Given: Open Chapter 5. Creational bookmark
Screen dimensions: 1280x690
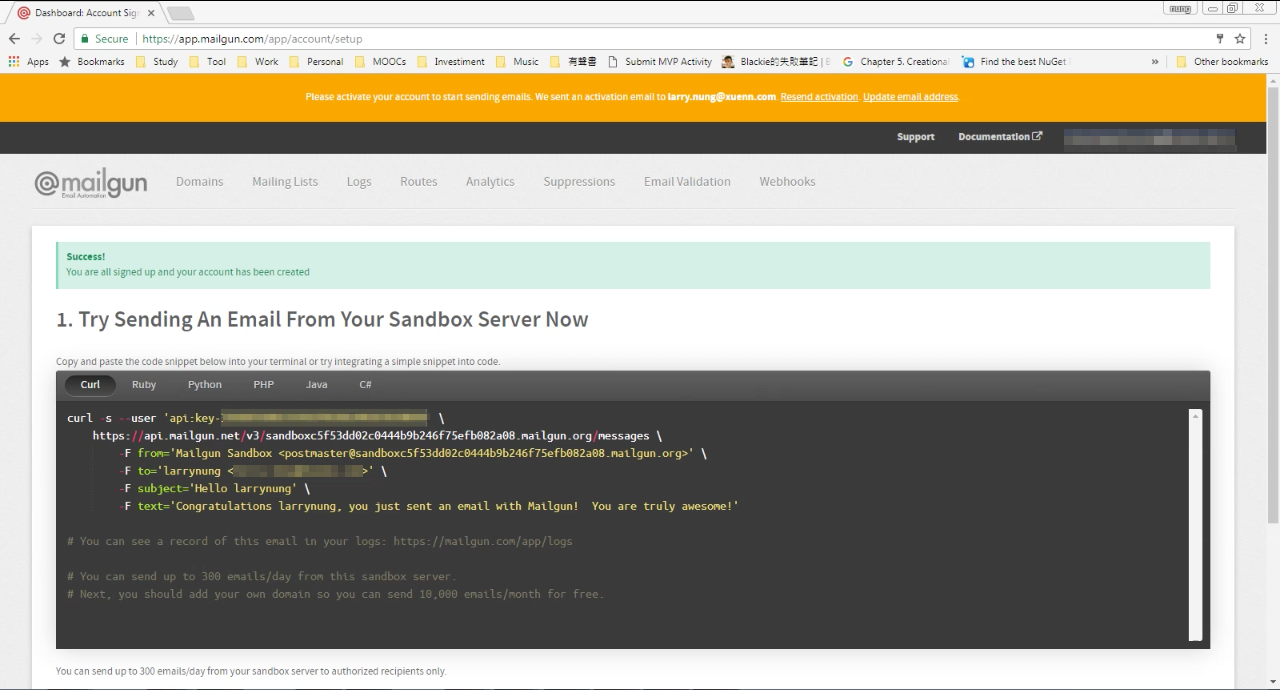Looking at the screenshot, I should point(896,62).
